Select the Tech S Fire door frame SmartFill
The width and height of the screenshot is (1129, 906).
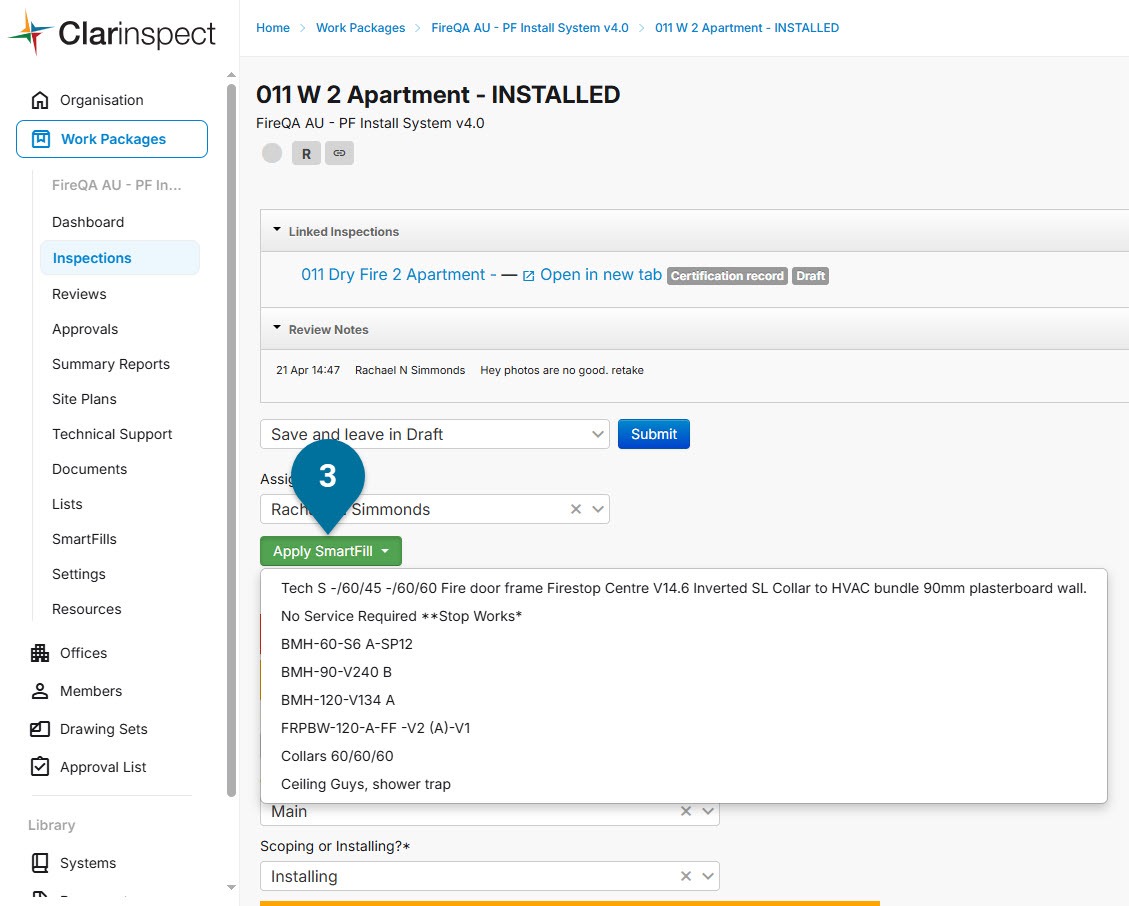pyautogui.click(x=683, y=588)
